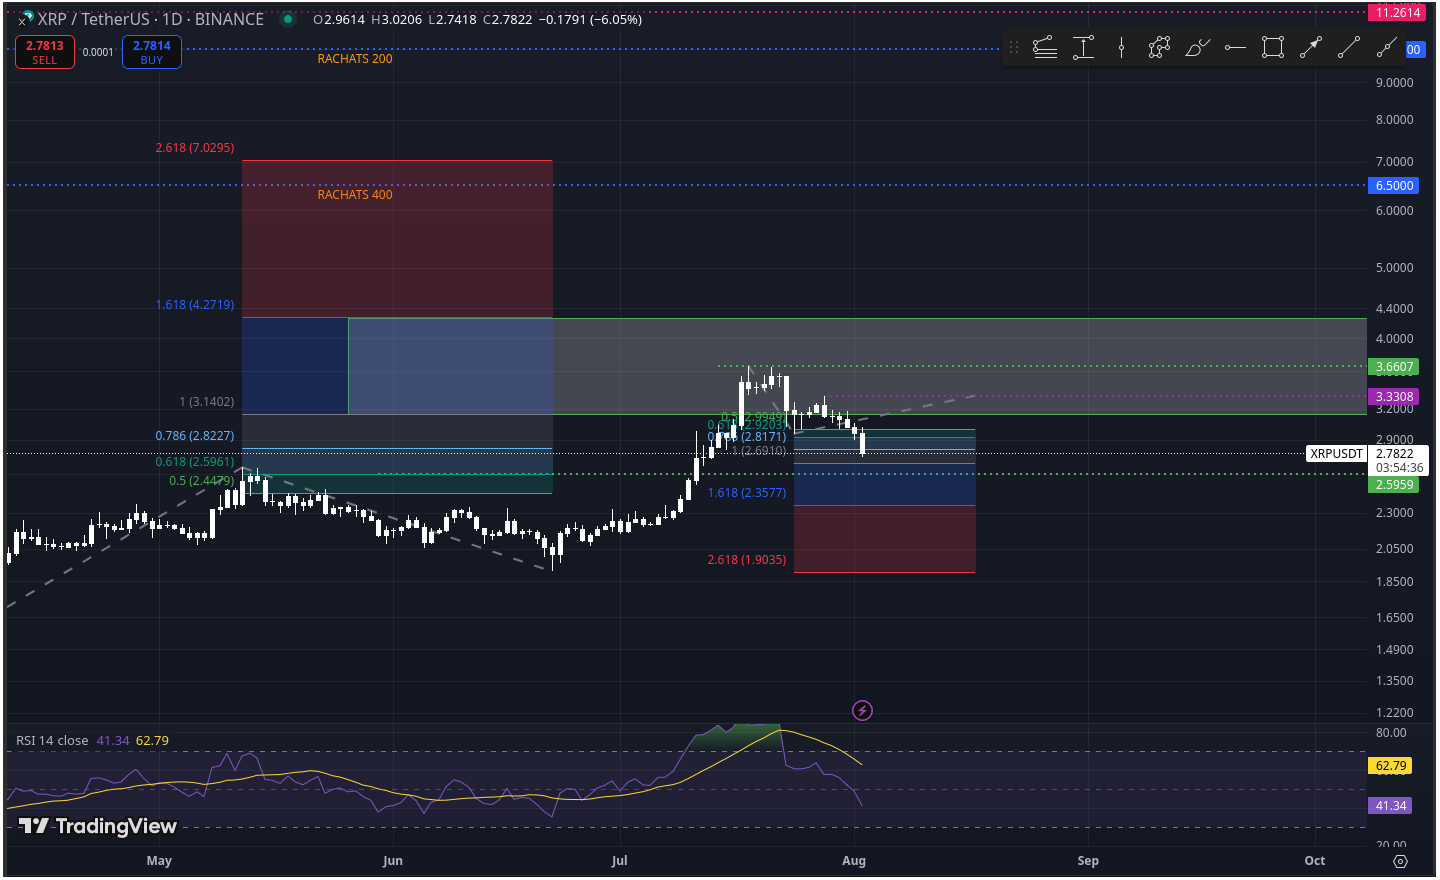Screen dimensions: 1440x880
Task: Grab the favorites toolbar drag handle
Action: (x=1014, y=47)
